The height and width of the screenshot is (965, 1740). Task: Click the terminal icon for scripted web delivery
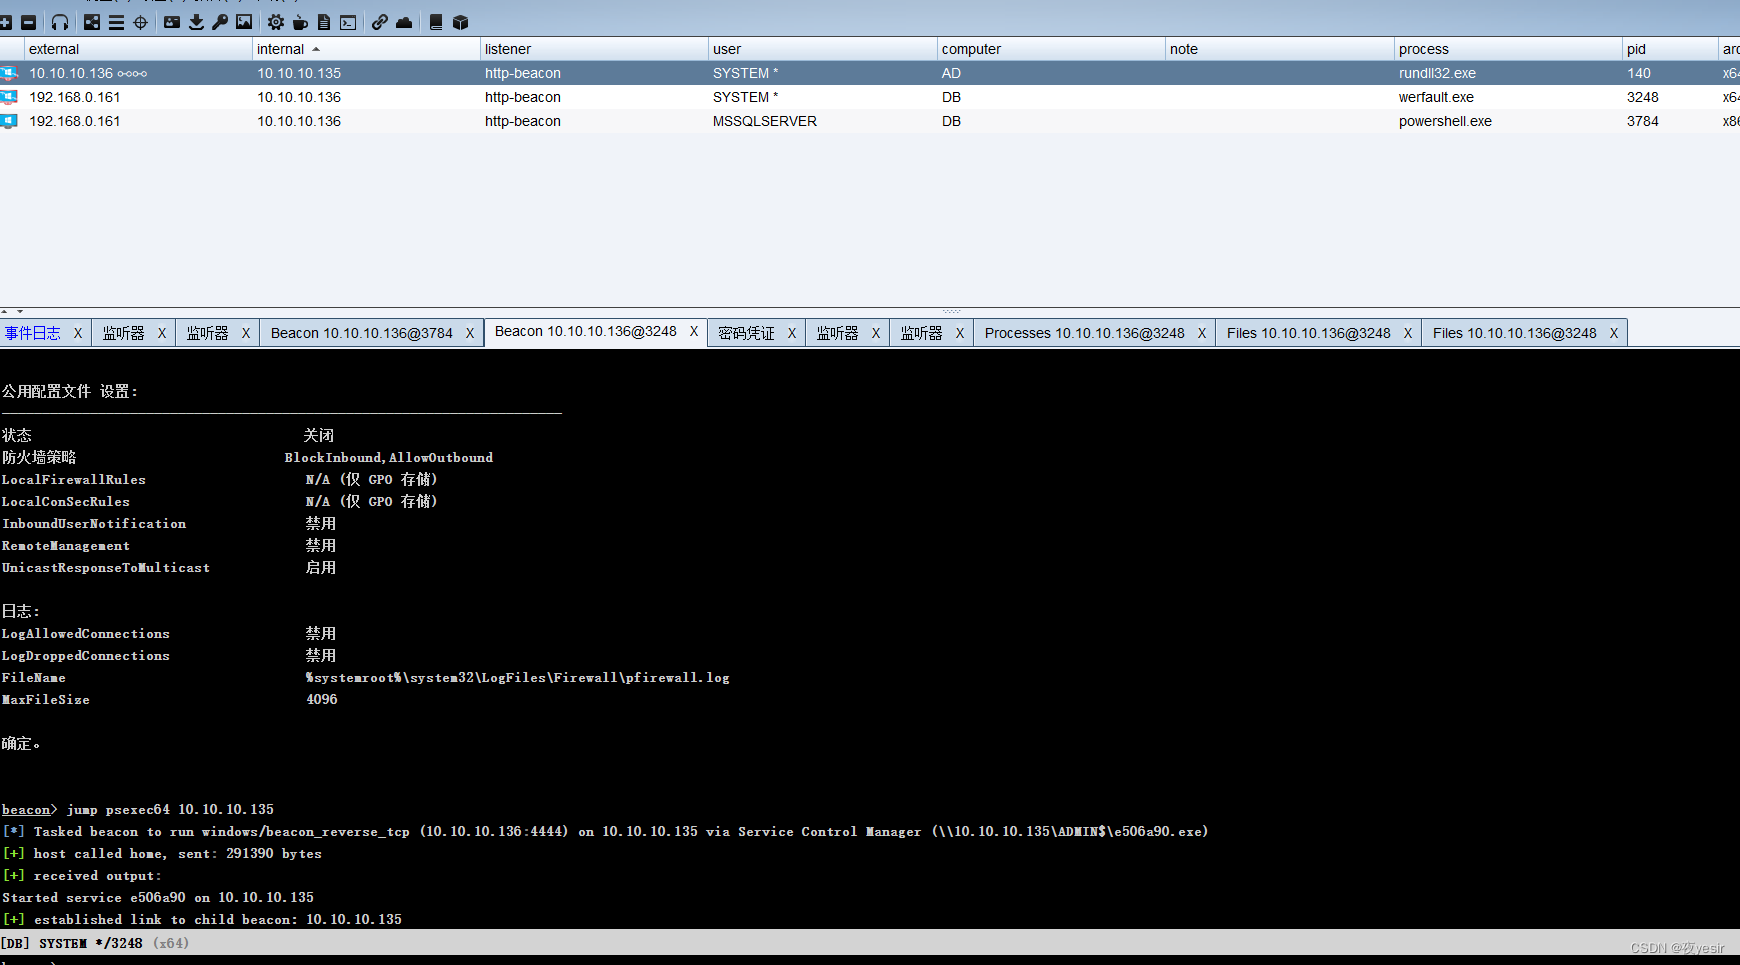(x=348, y=22)
